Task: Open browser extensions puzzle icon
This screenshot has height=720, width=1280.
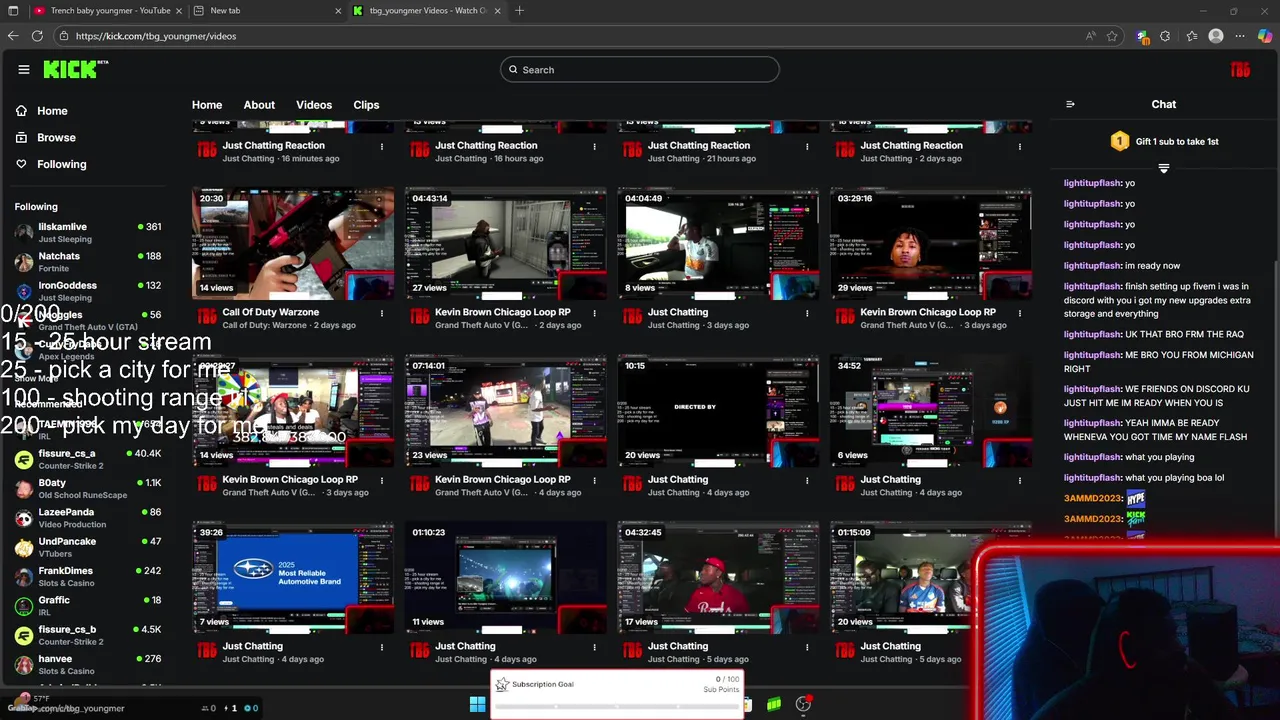Action: [x=1165, y=36]
